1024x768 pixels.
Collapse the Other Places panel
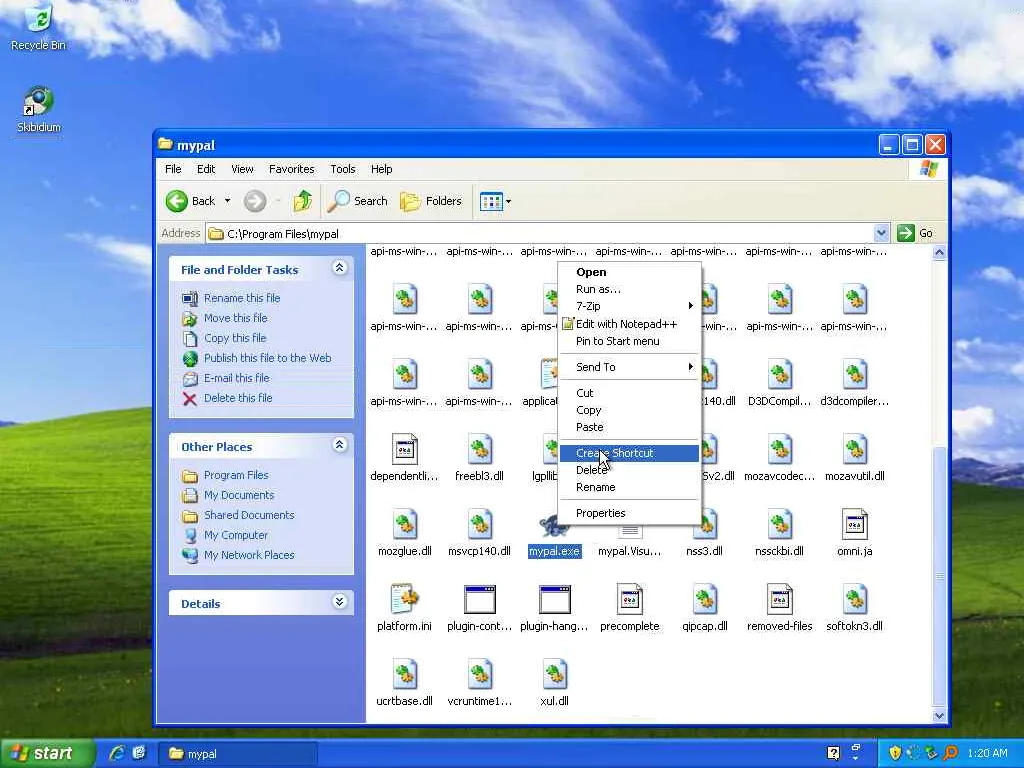coord(339,445)
